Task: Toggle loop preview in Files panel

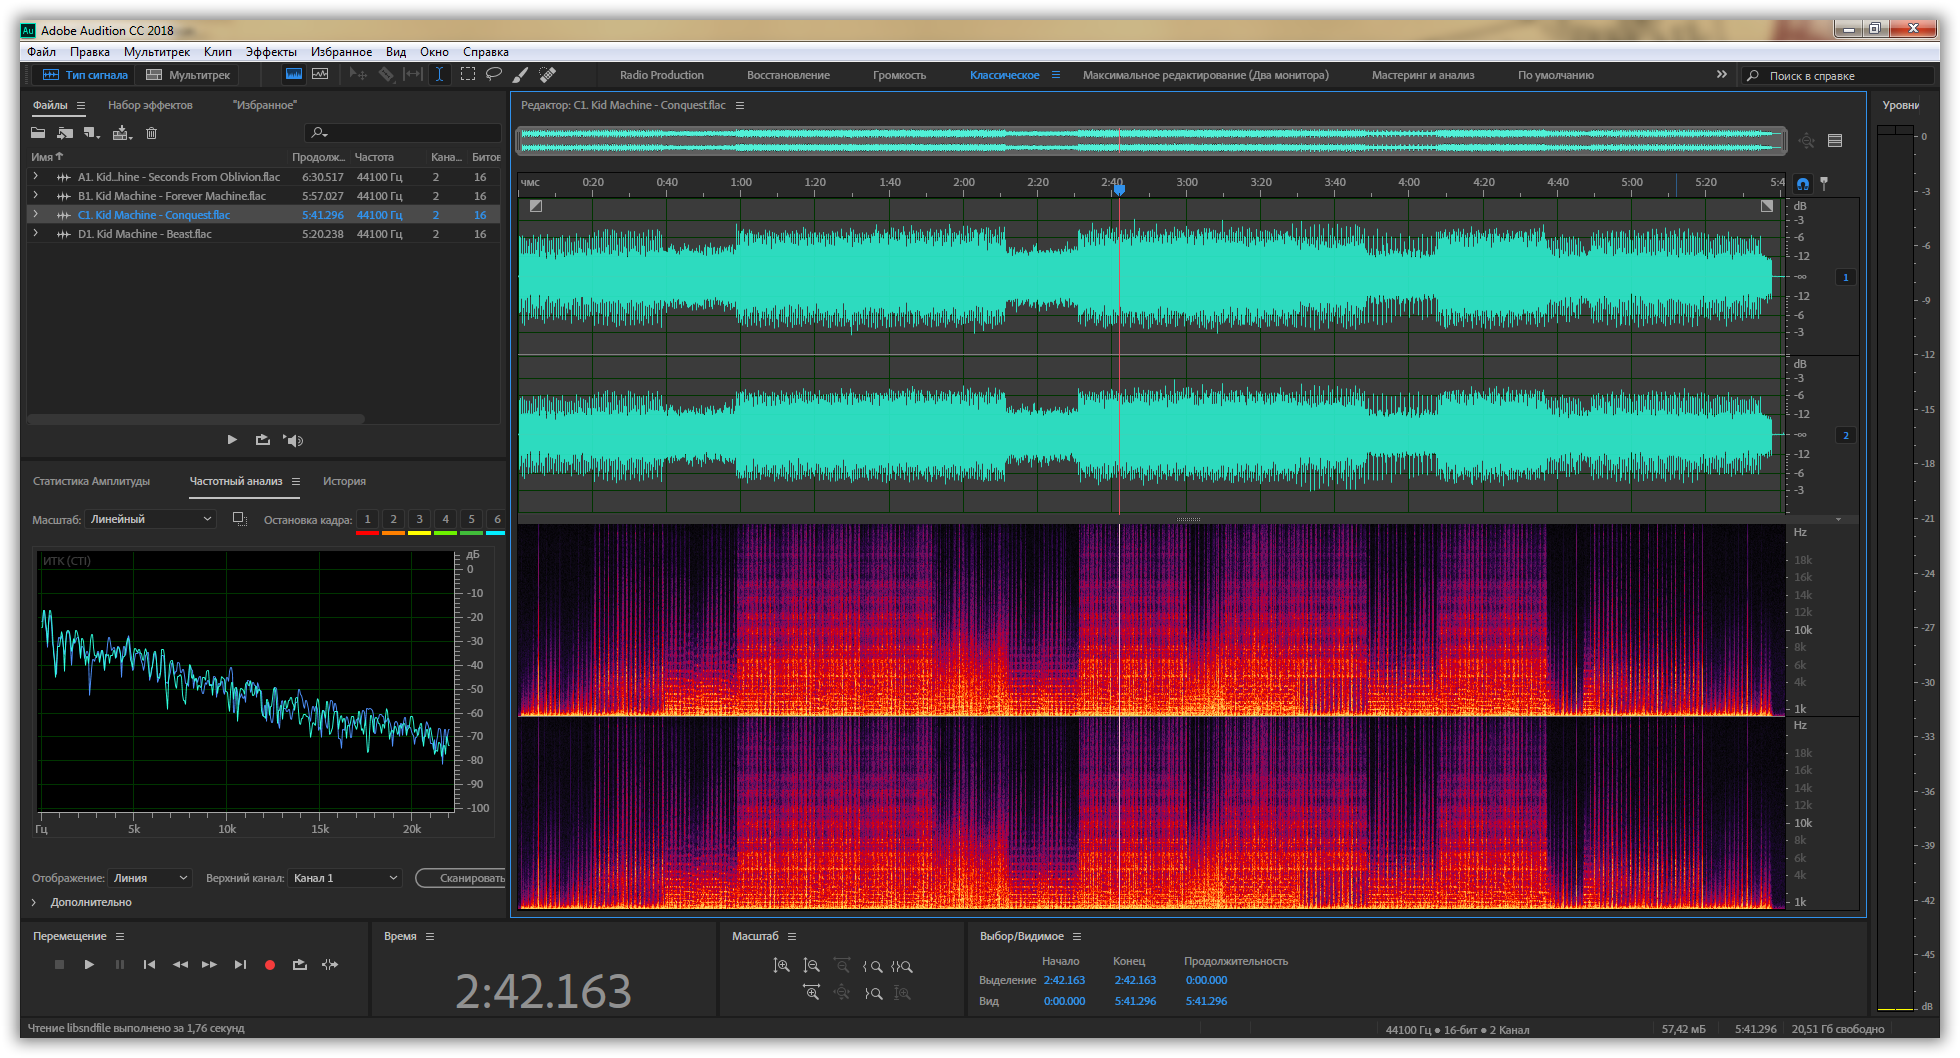Action: [262, 440]
